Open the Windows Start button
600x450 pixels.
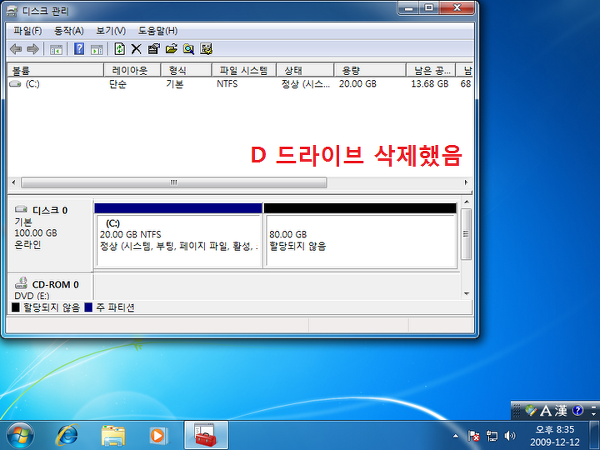[20, 436]
